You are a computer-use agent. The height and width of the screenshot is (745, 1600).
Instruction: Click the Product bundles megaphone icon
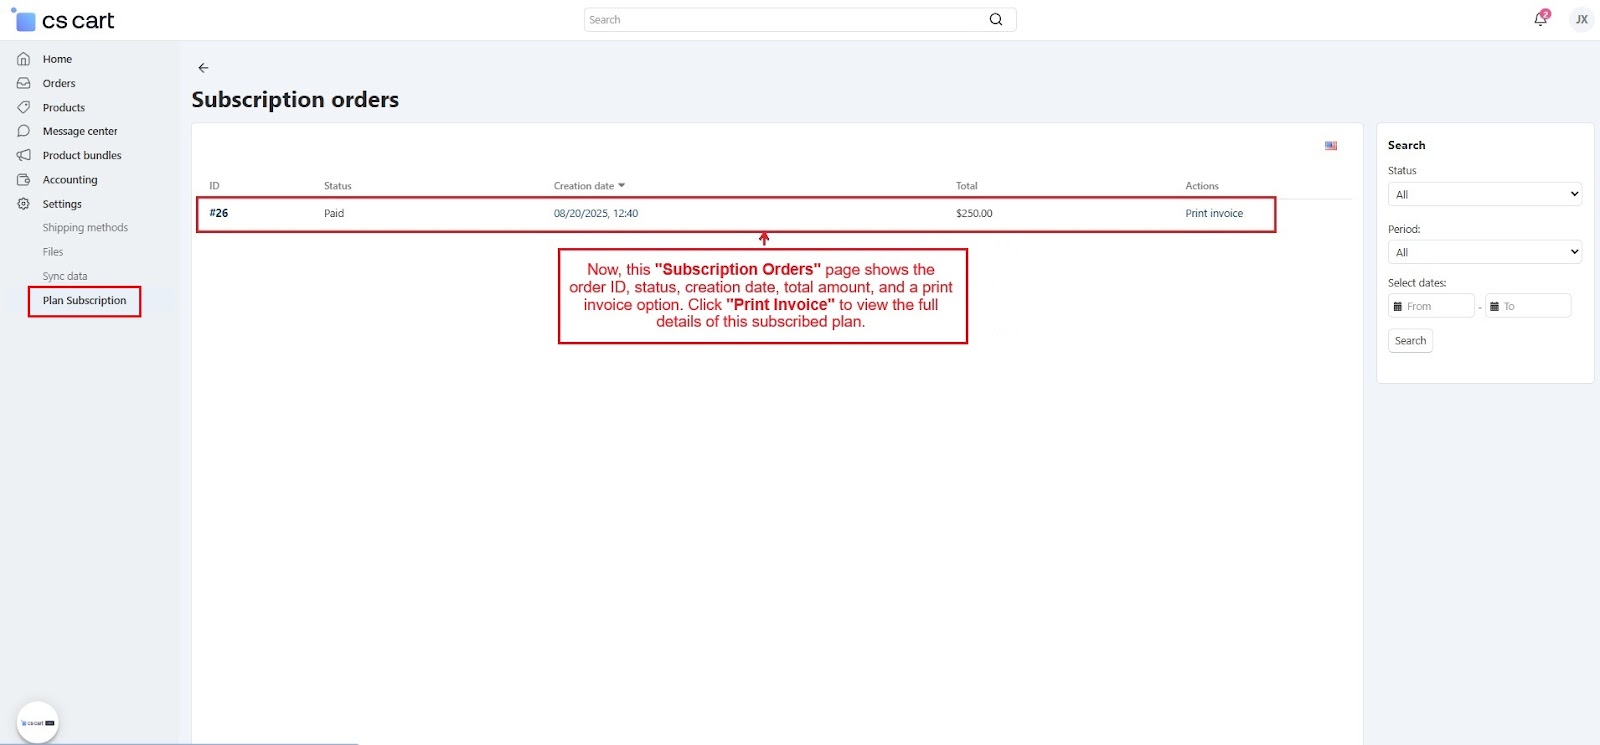point(24,155)
